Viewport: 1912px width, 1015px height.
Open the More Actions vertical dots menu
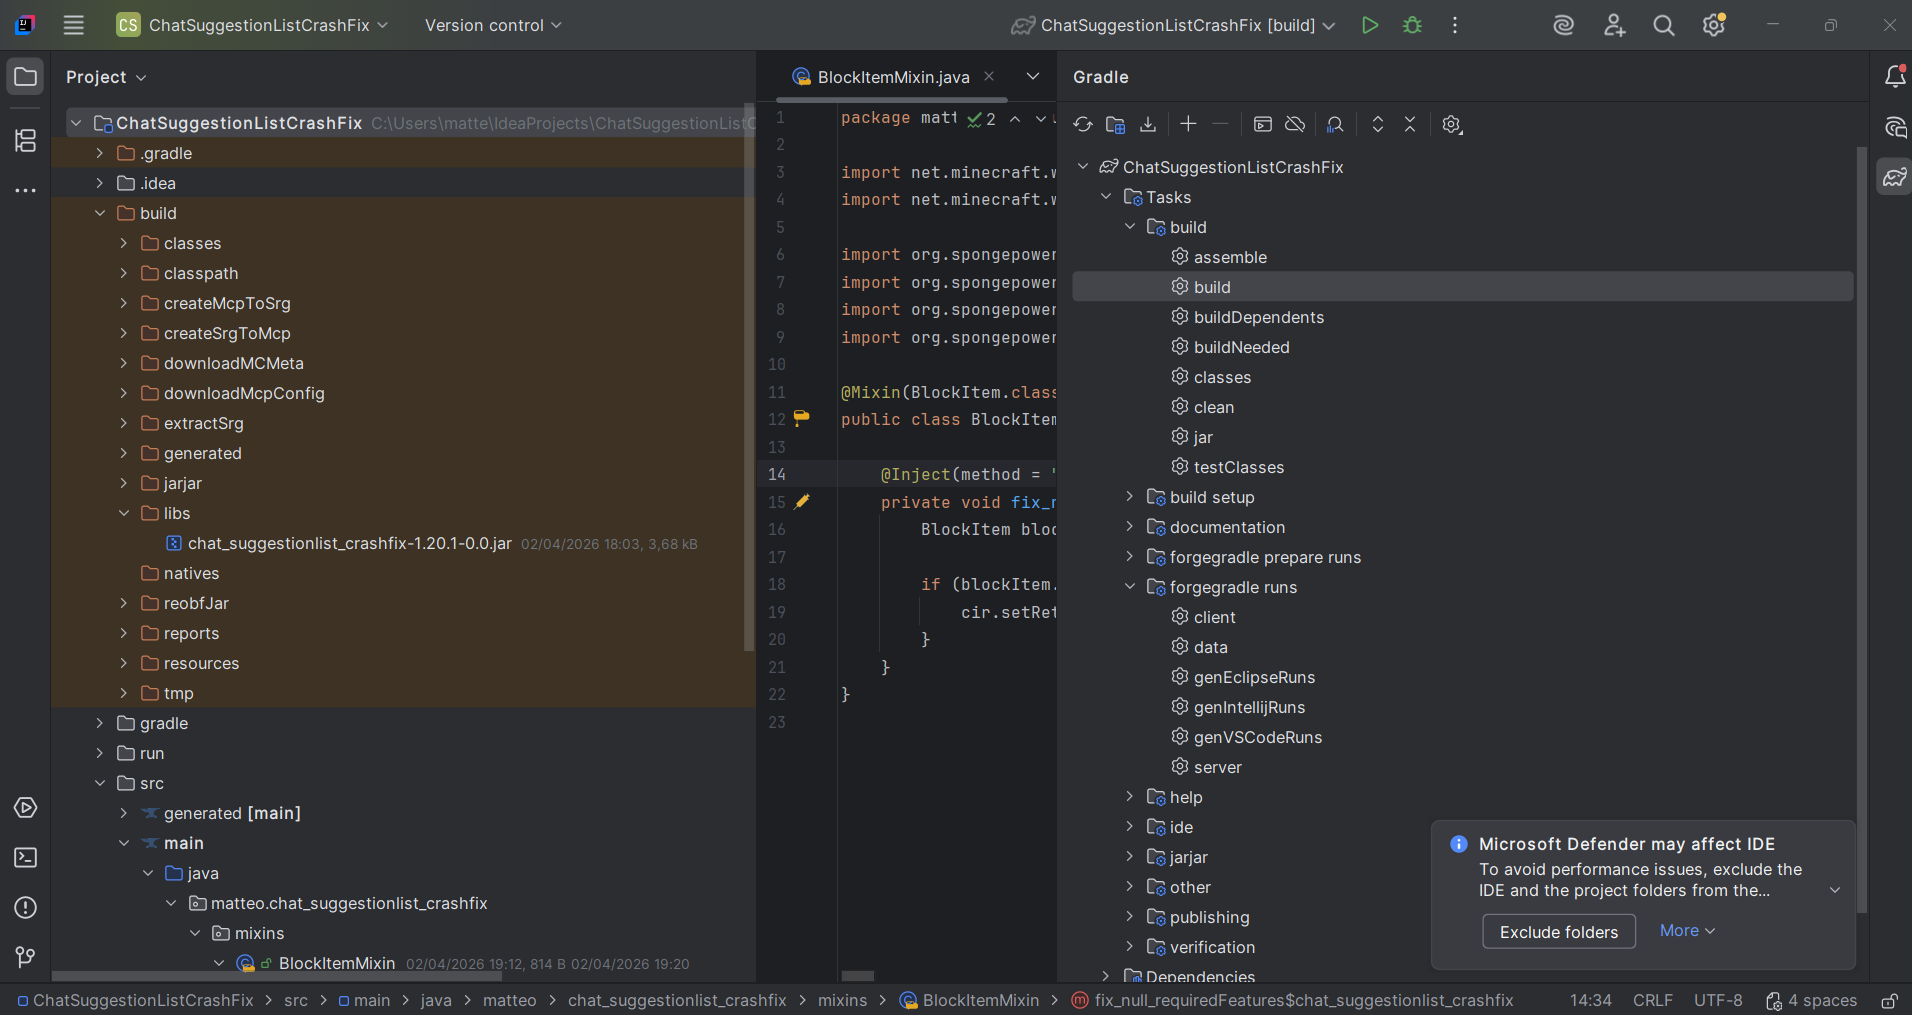point(1455,25)
